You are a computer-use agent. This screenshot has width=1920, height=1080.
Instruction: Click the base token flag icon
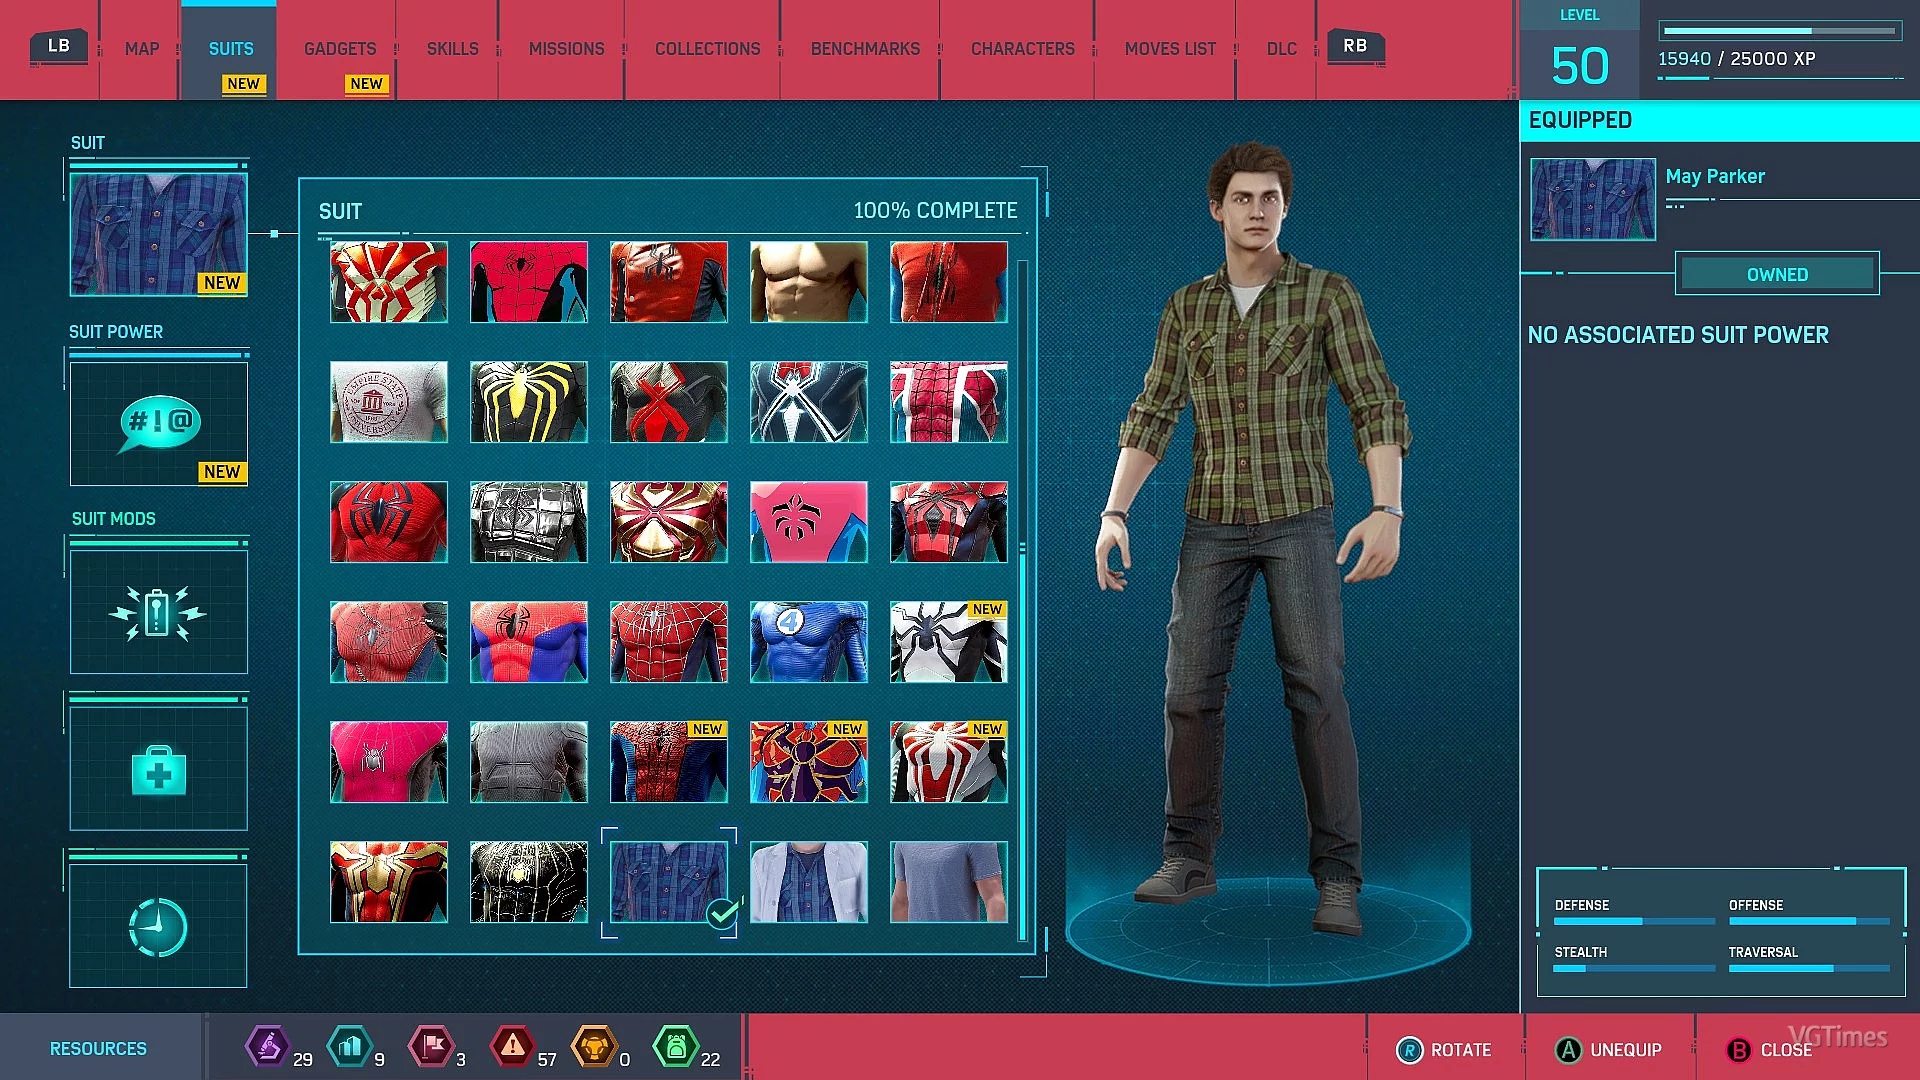tap(431, 1047)
